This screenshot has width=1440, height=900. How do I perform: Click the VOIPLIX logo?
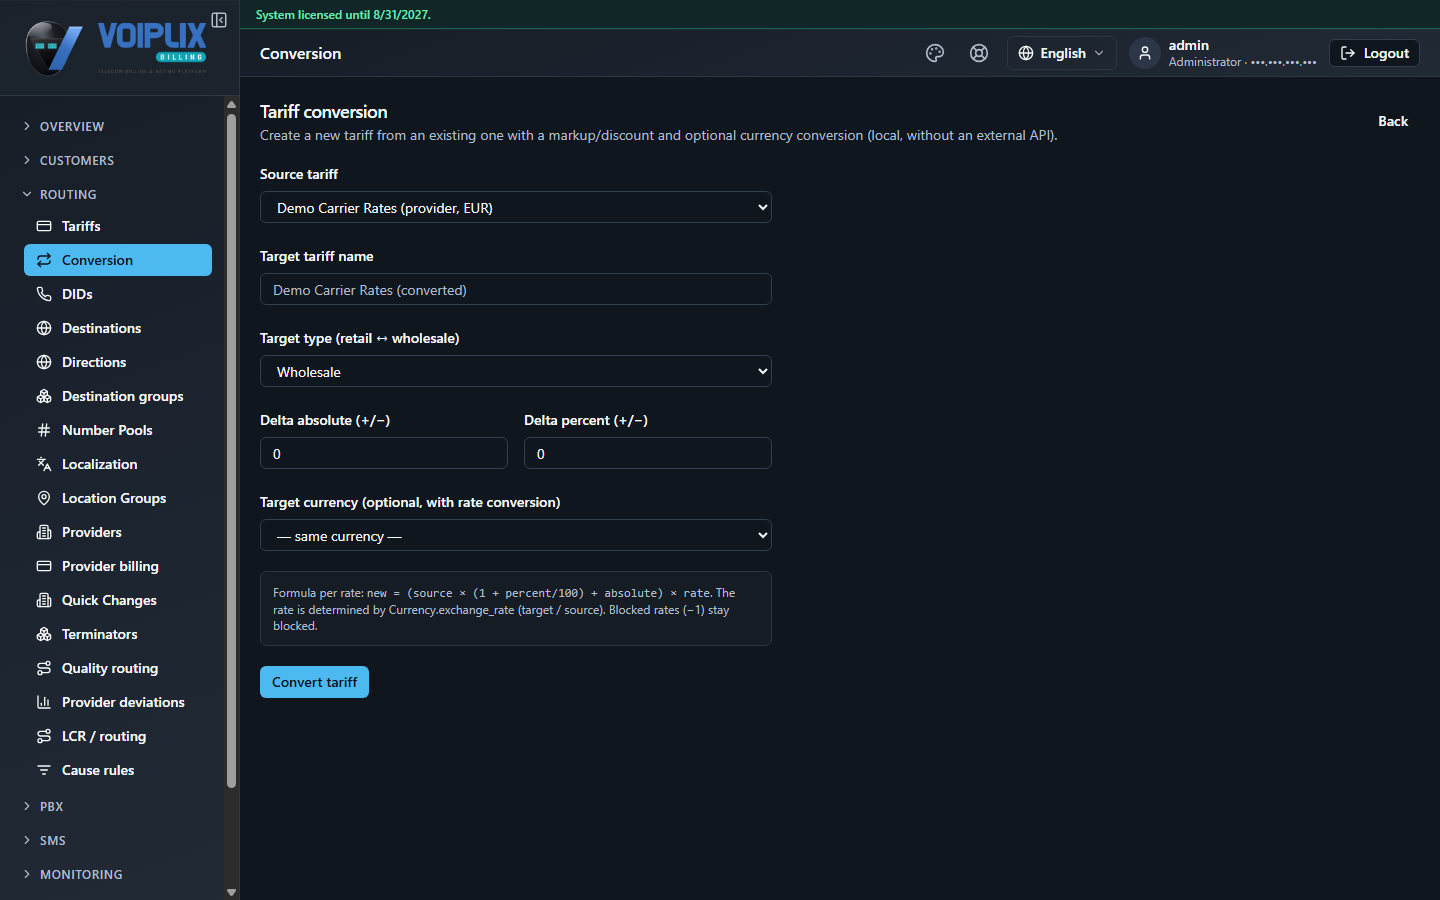pyautogui.click(x=117, y=47)
